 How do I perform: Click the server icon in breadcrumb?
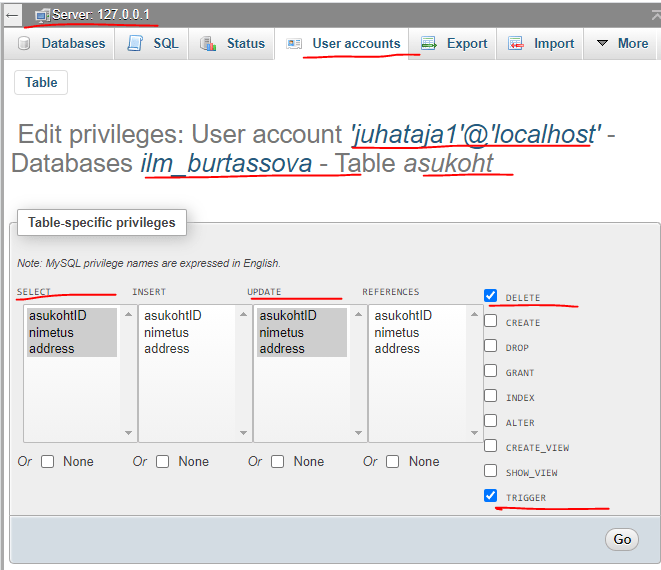coord(42,15)
